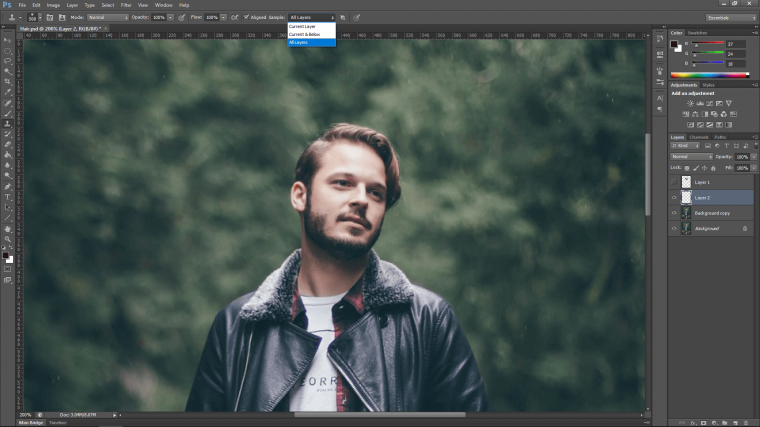Toggle lock transparent pixels
This screenshot has height=427, width=760.
(x=687, y=168)
